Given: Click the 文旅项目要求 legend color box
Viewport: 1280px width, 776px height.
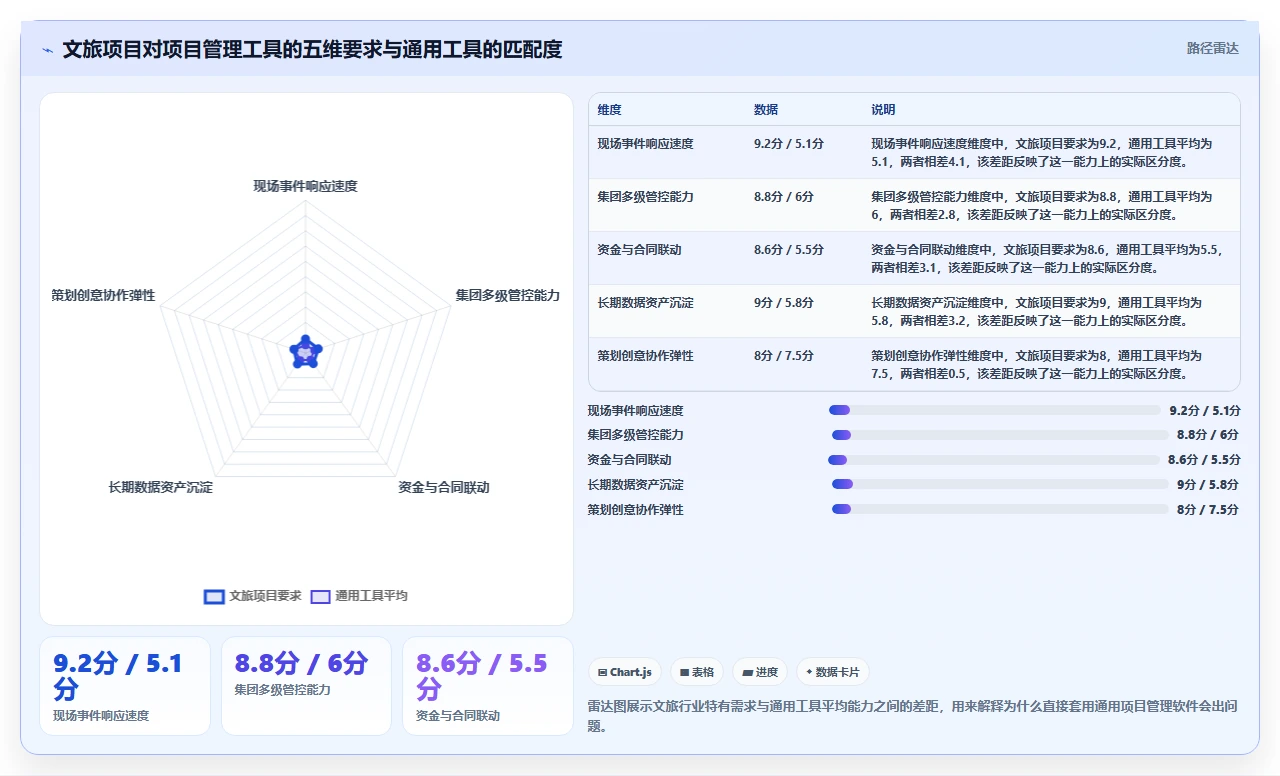Looking at the screenshot, I should pyautogui.click(x=214, y=596).
